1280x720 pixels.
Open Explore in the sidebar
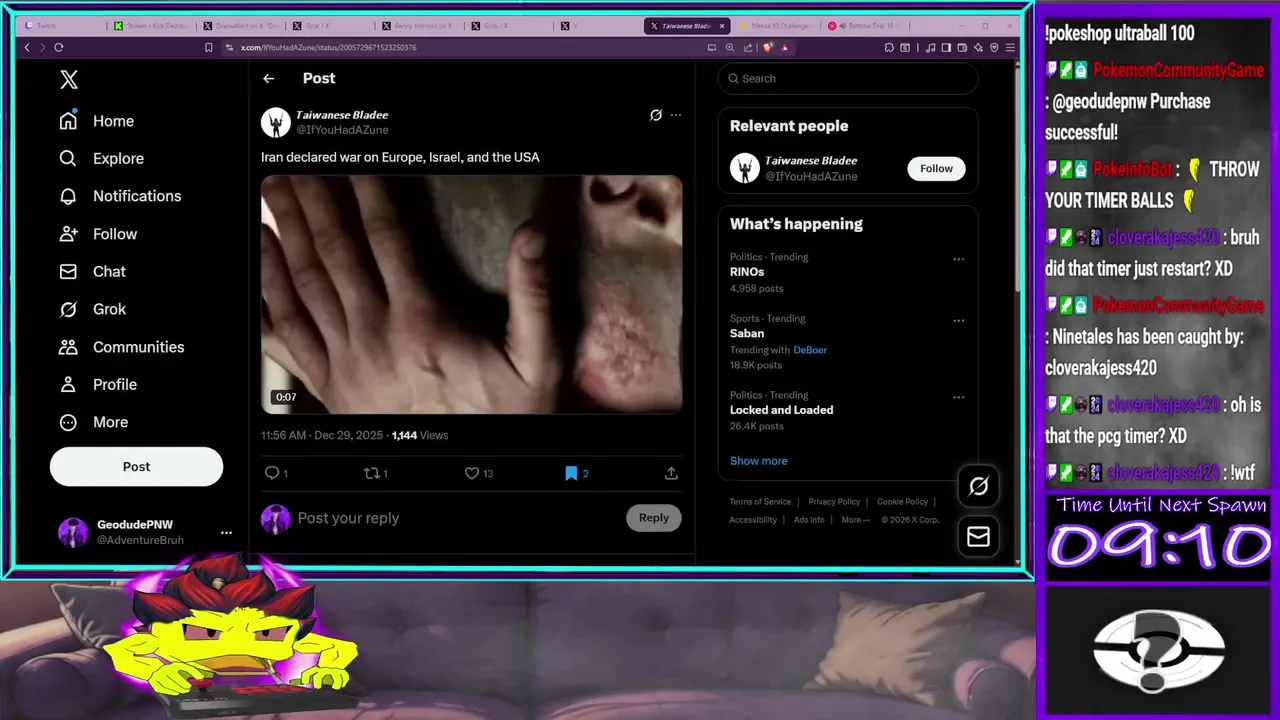tap(101, 158)
